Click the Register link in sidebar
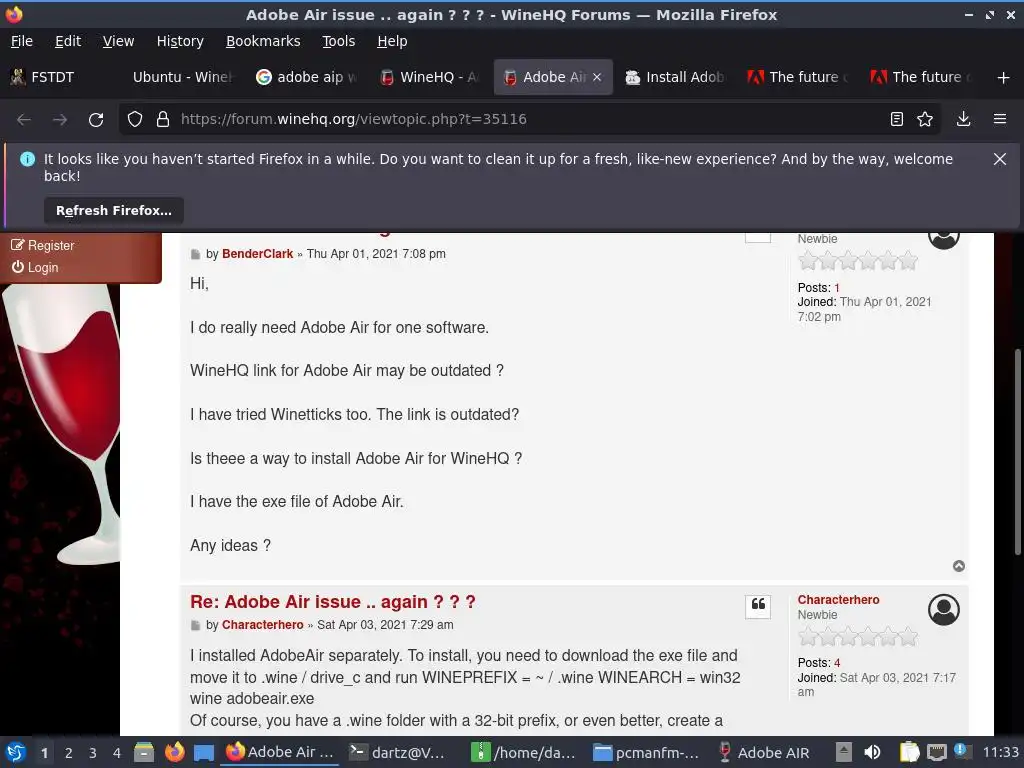The width and height of the screenshot is (1024, 768). point(43,246)
